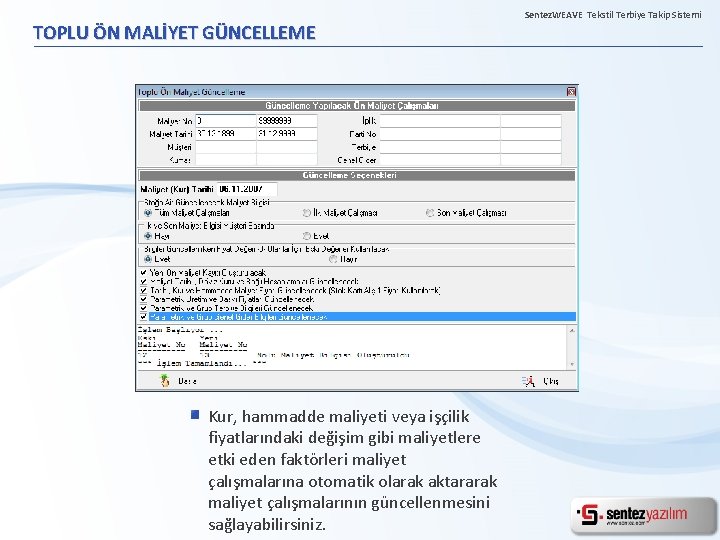720x540 pixels.
Task: Click the 'Güncelleme Seçenekleri' section header
Action: [357, 175]
